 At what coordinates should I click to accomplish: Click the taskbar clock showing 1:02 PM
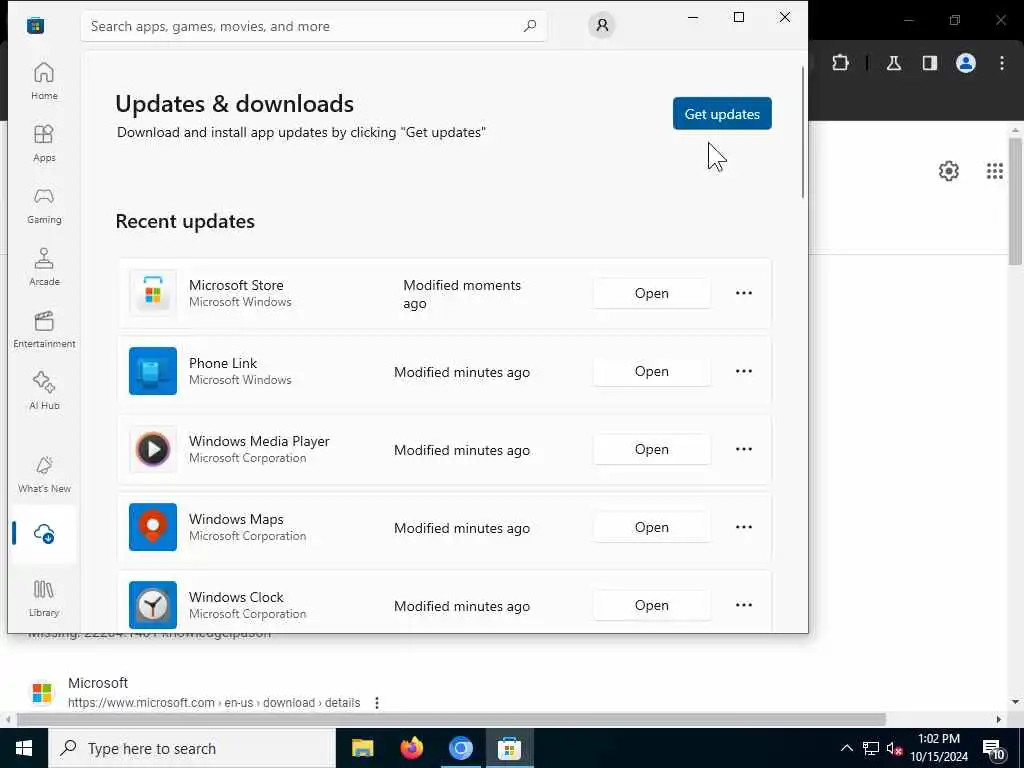coord(939,748)
